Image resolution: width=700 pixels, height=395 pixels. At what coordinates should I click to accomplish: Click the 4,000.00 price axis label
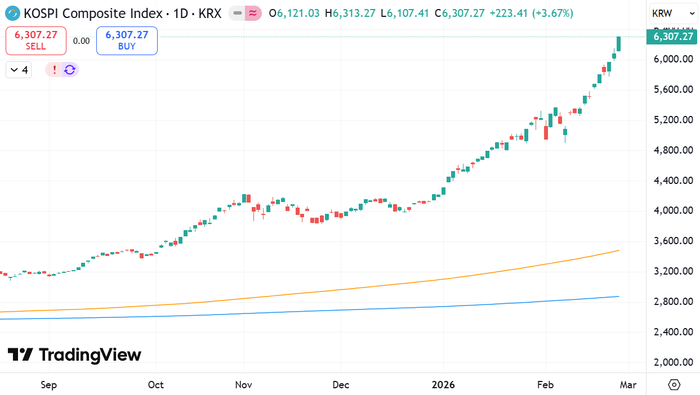673,210
